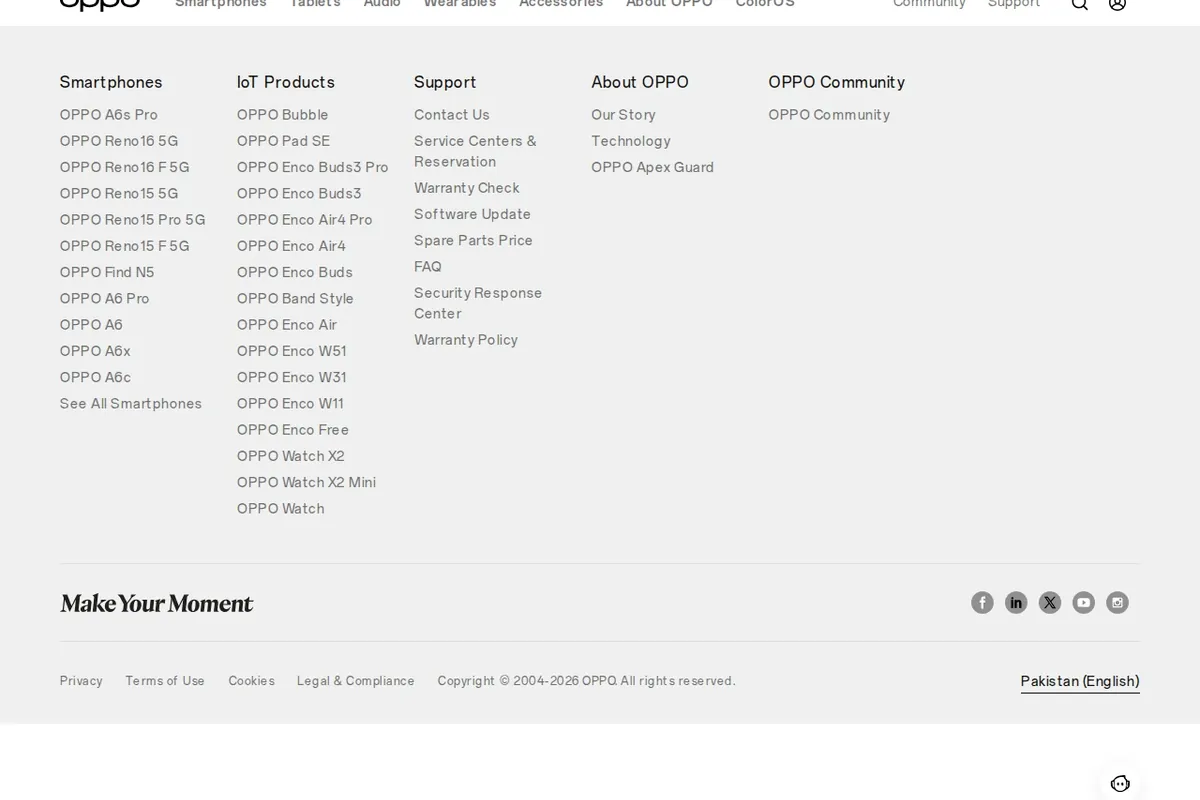Open the OPPO A6x link
The image size is (1200, 800).
pos(95,351)
